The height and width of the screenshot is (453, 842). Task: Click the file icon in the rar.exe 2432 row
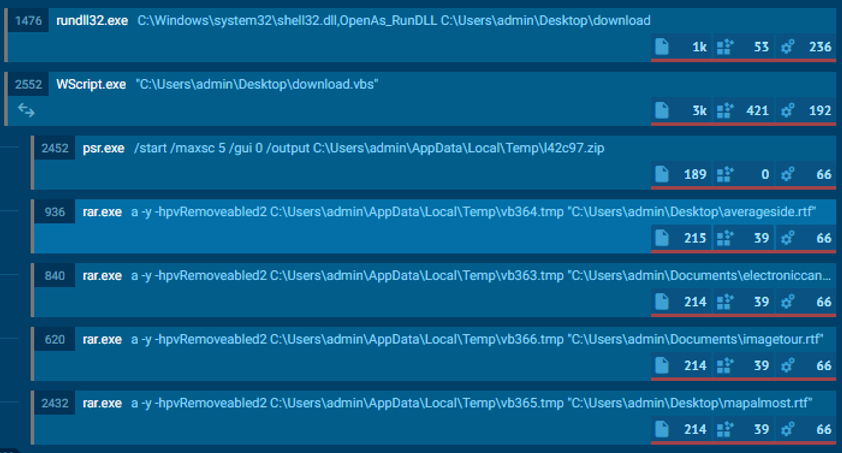(662, 429)
